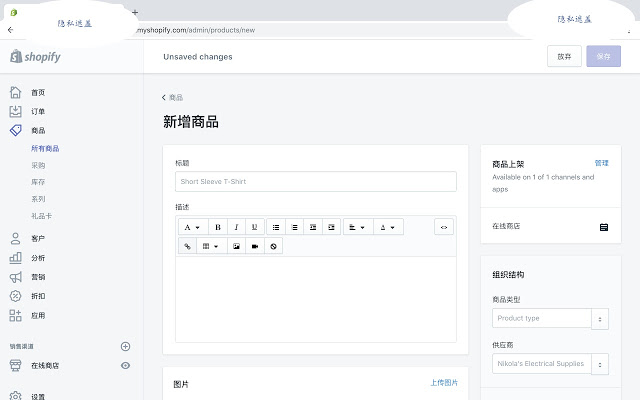The image size is (640, 400).
Task: Open the font formatting dropdown
Action: tap(193, 227)
